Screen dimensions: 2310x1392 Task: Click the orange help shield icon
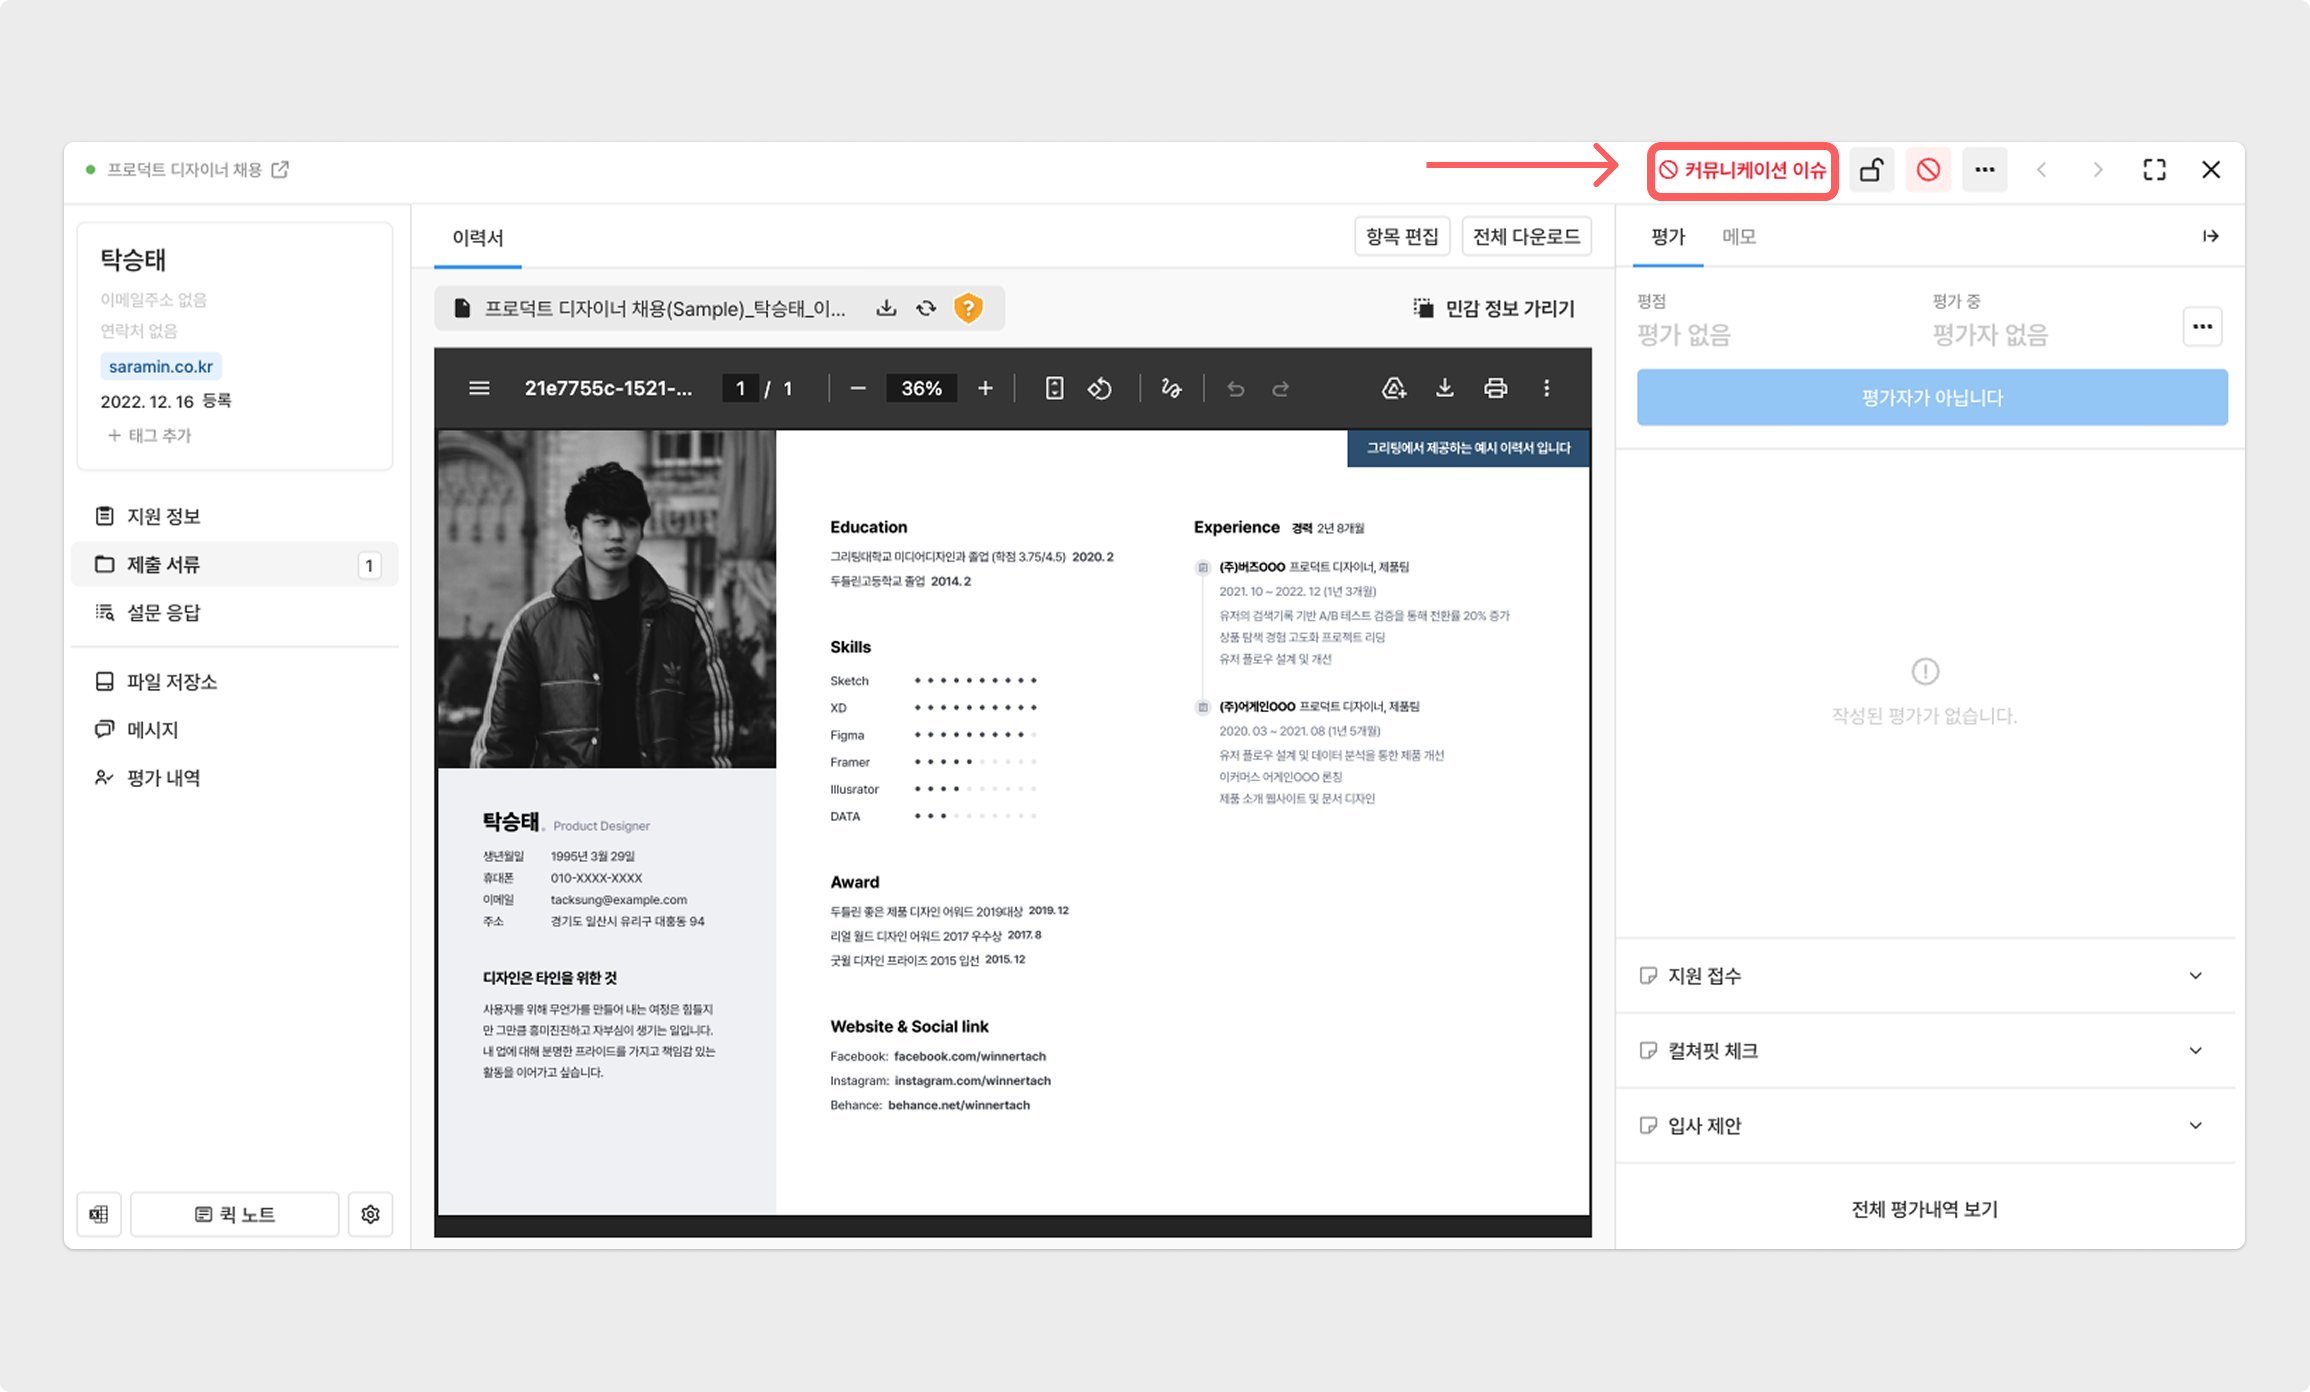coord(968,308)
